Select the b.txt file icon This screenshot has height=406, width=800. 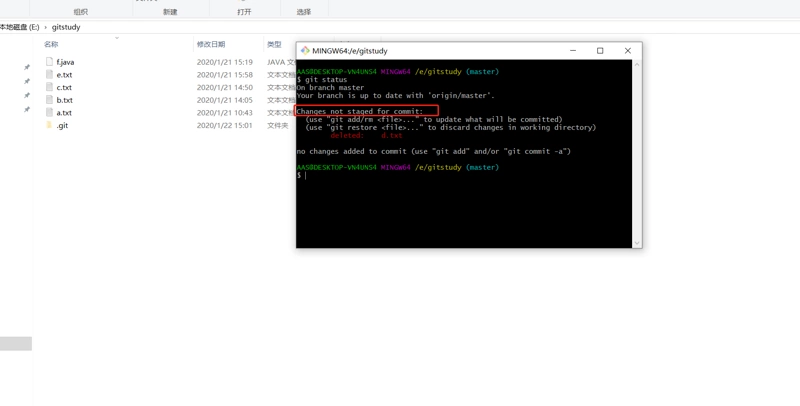coord(49,100)
